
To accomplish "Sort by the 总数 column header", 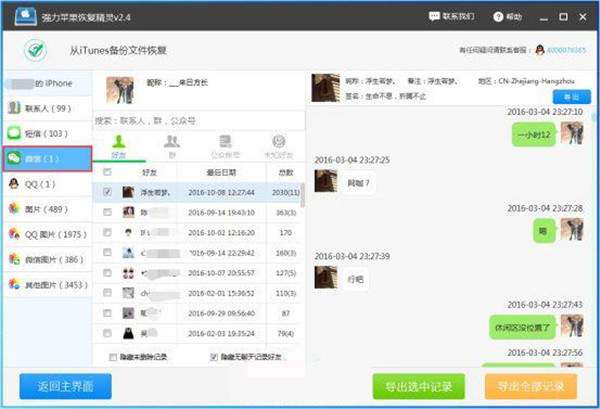I will 285,173.
